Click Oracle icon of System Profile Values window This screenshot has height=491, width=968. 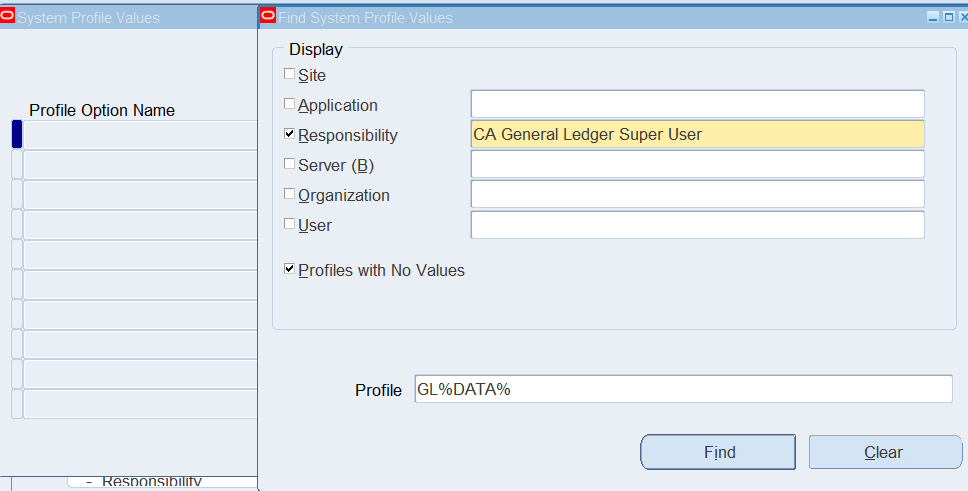[7, 16]
